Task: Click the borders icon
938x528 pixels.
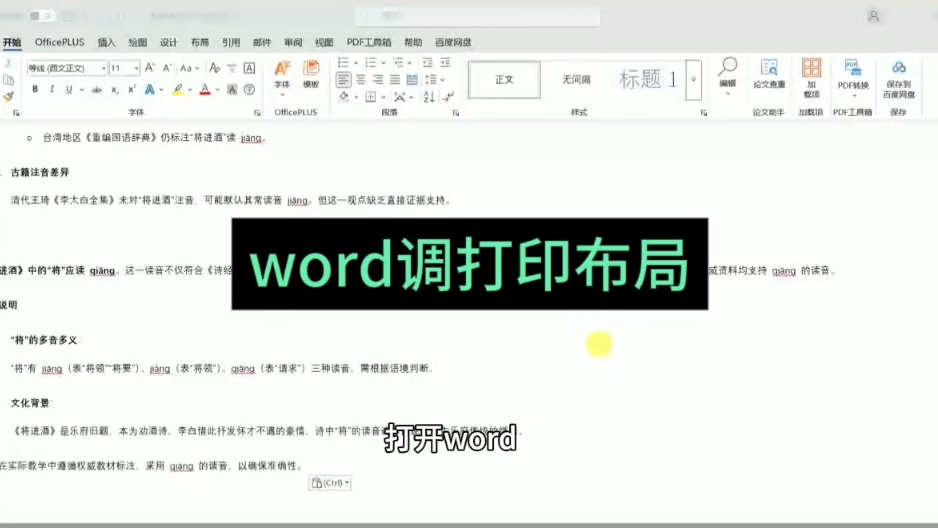Action: tap(371, 96)
